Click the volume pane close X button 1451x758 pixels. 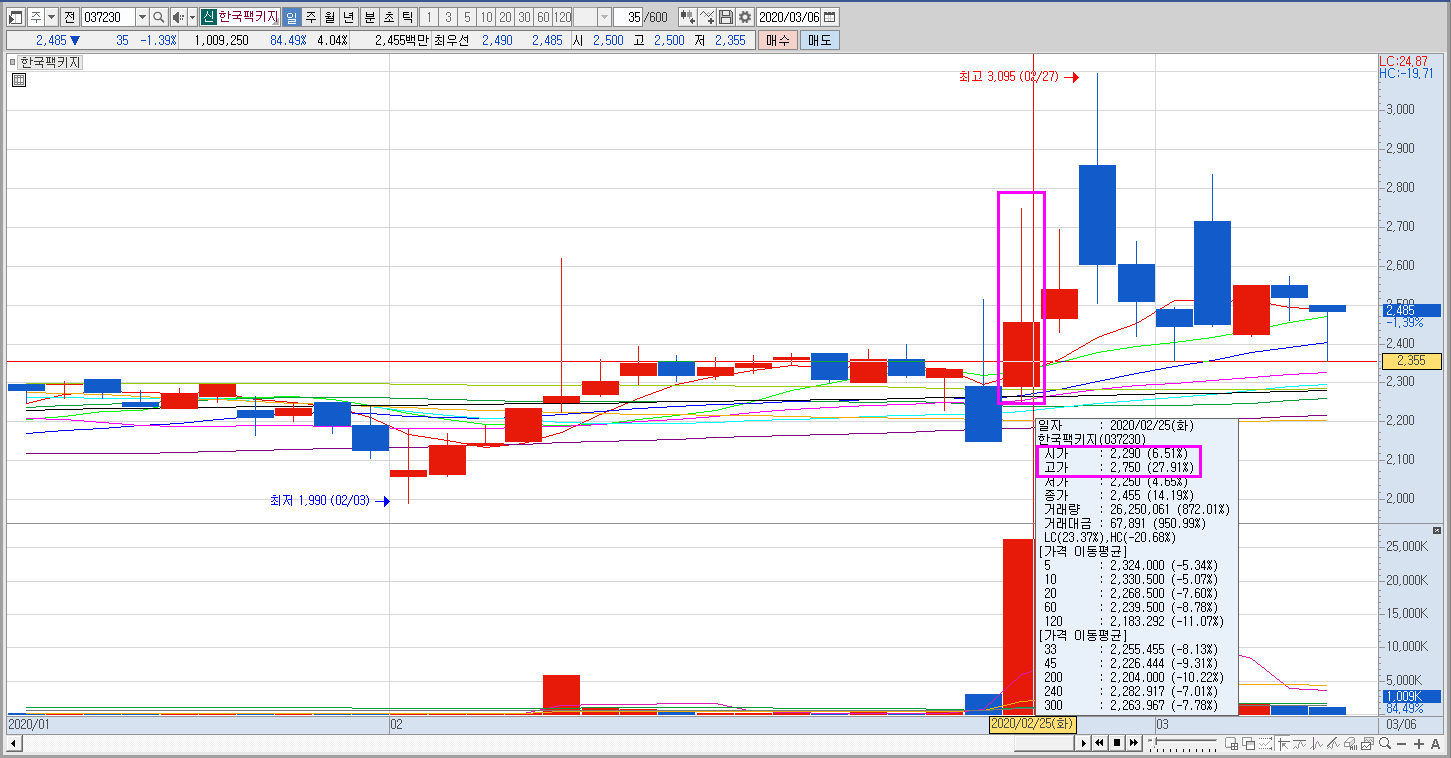(x=1437, y=529)
